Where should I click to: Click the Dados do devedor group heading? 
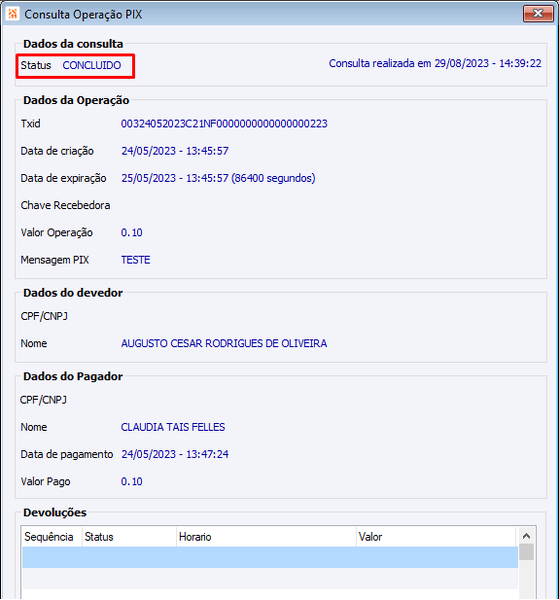coord(73,293)
